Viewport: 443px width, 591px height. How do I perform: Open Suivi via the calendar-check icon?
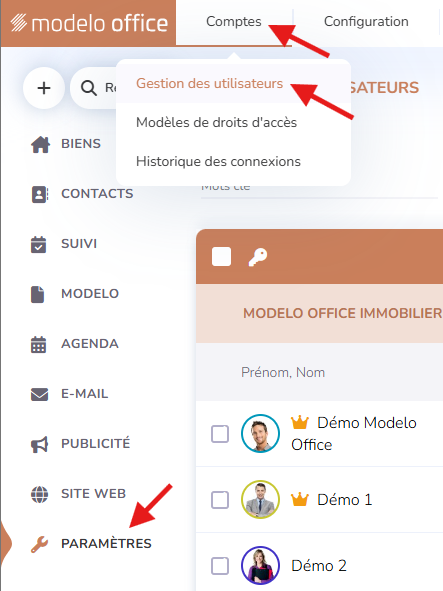(38, 244)
